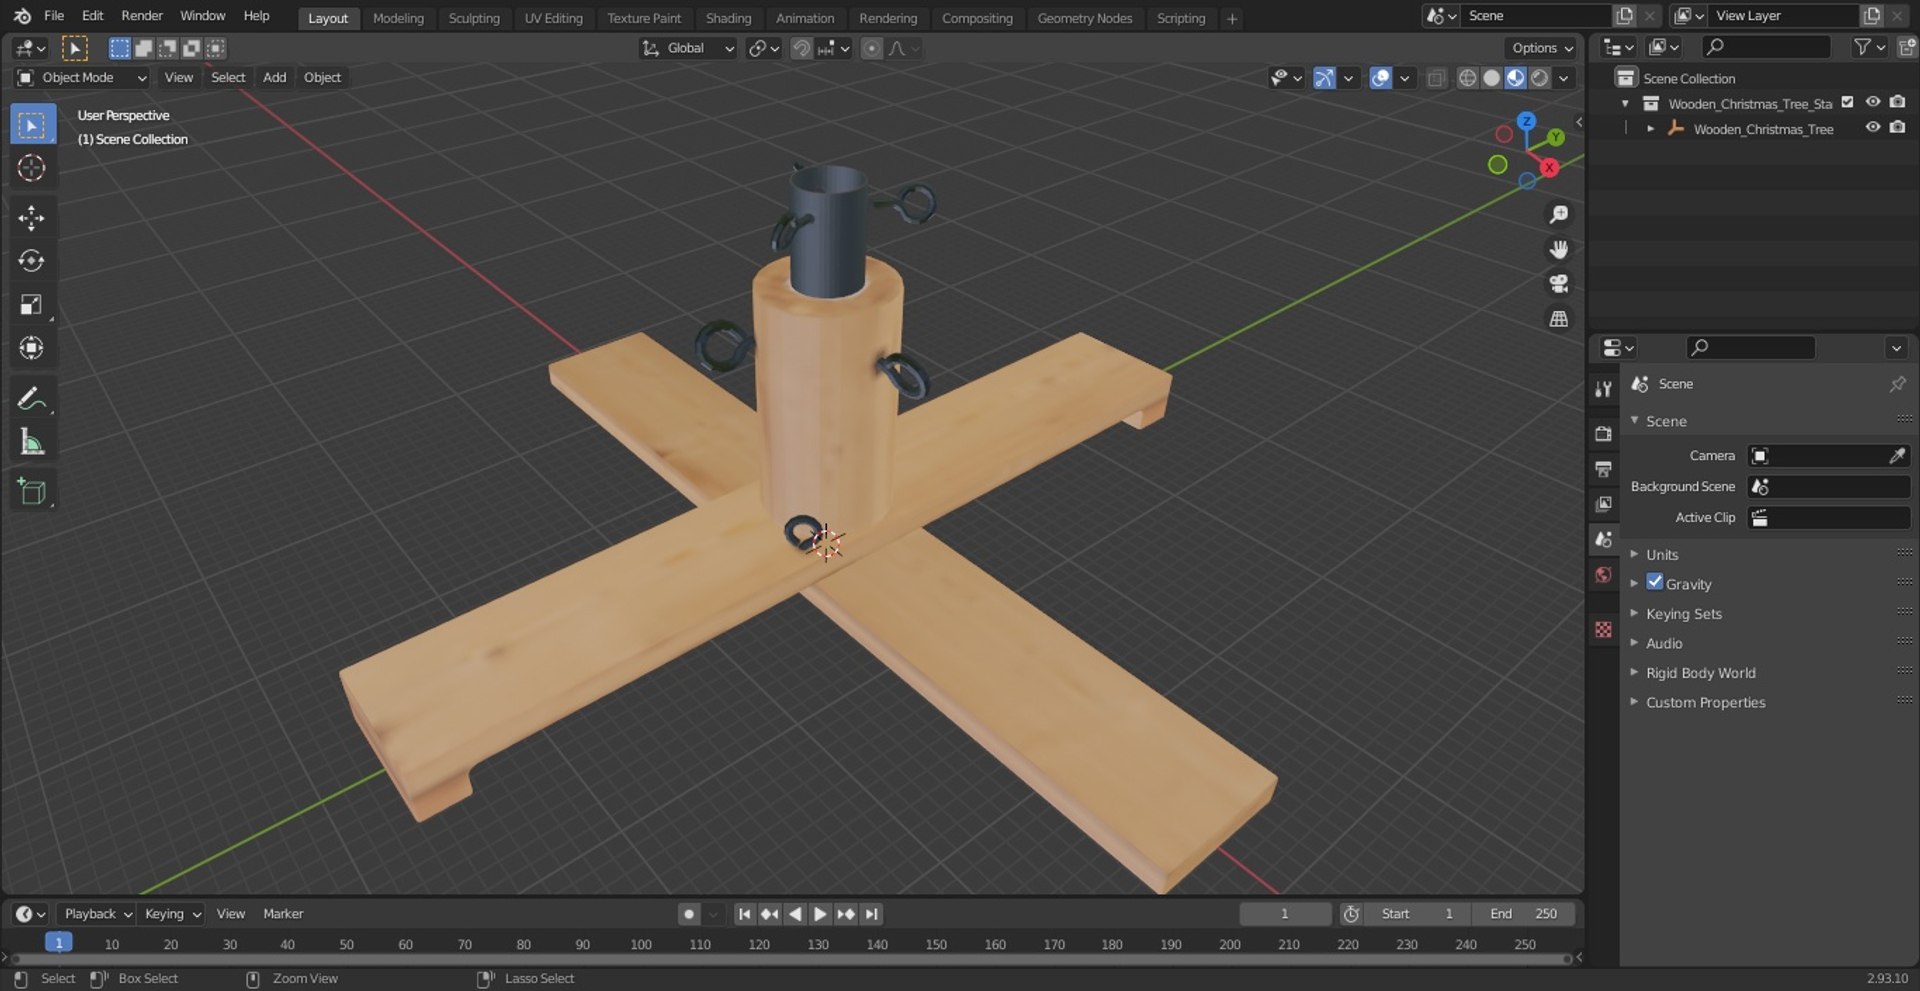
Task: Click the End frame 250 field
Action: 1524,914
